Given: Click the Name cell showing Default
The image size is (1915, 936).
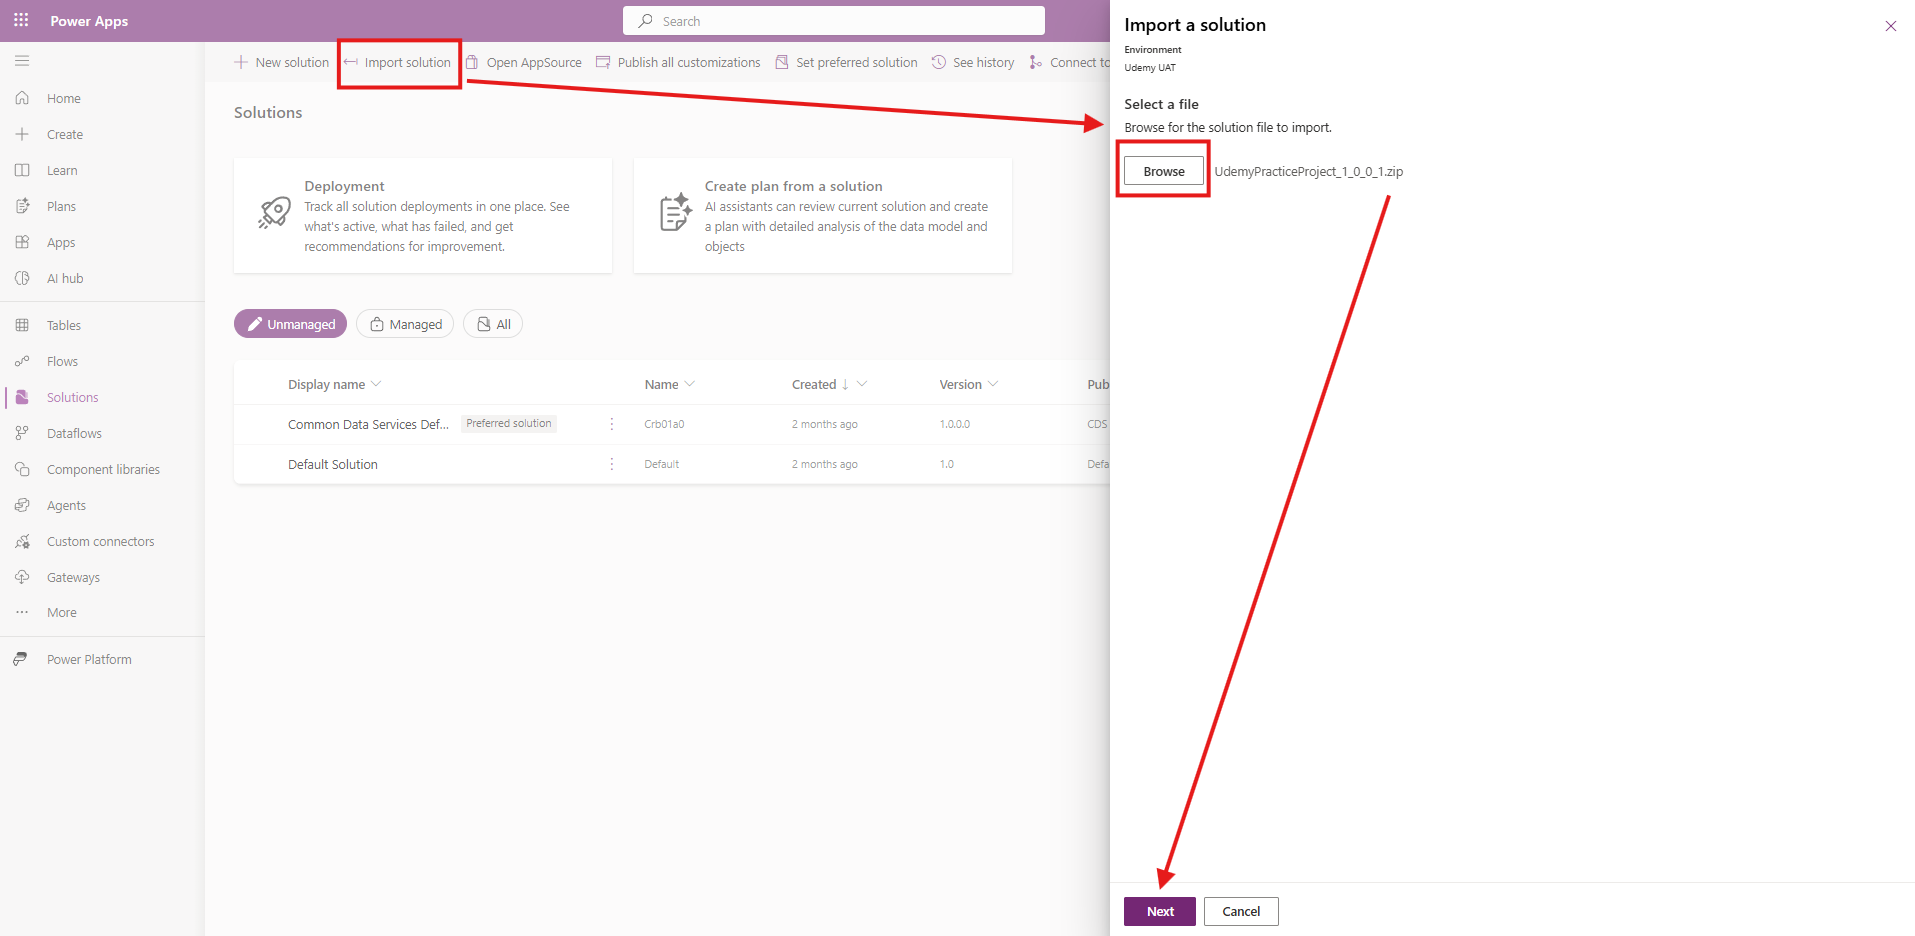Looking at the screenshot, I should pyautogui.click(x=662, y=464).
